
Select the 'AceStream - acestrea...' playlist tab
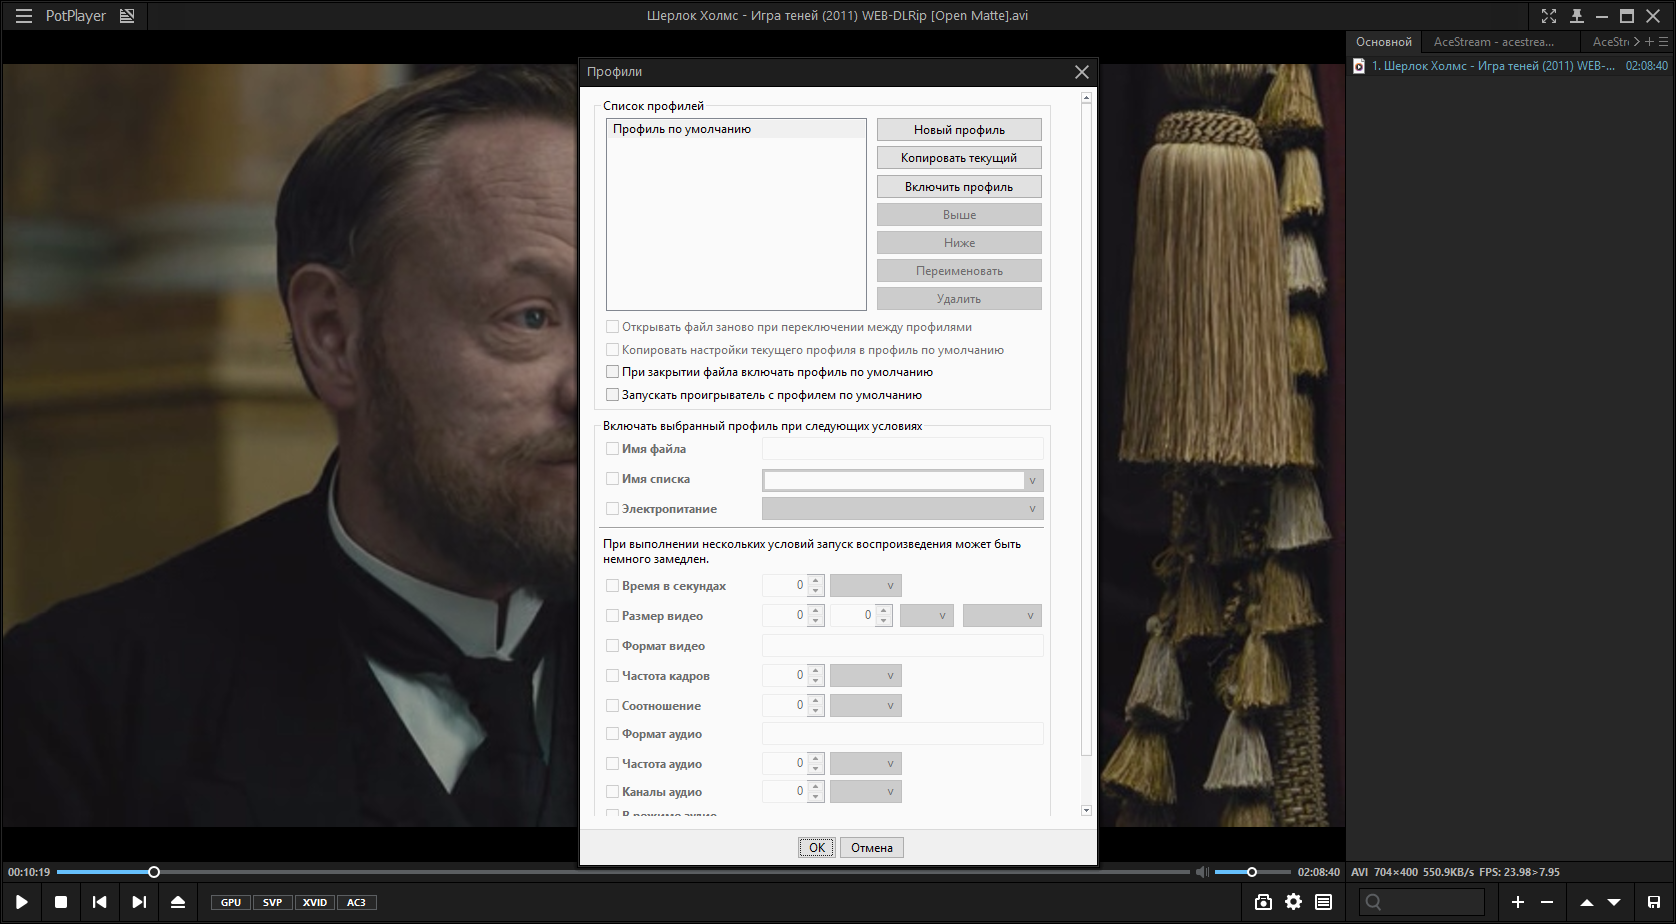click(1493, 42)
